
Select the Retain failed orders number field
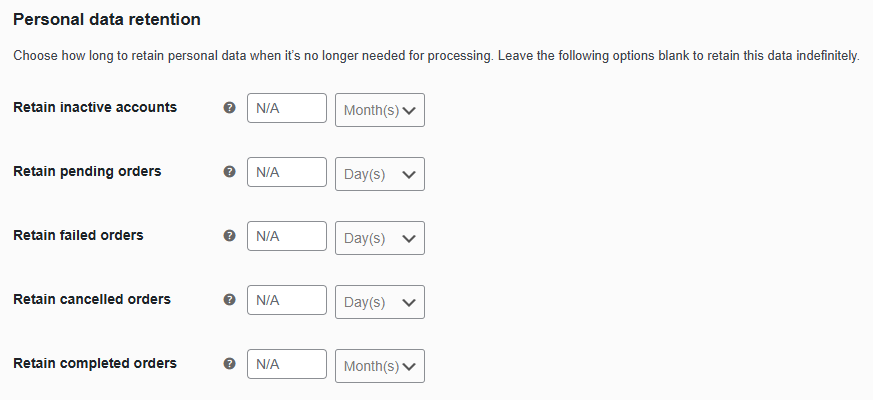tap(287, 236)
